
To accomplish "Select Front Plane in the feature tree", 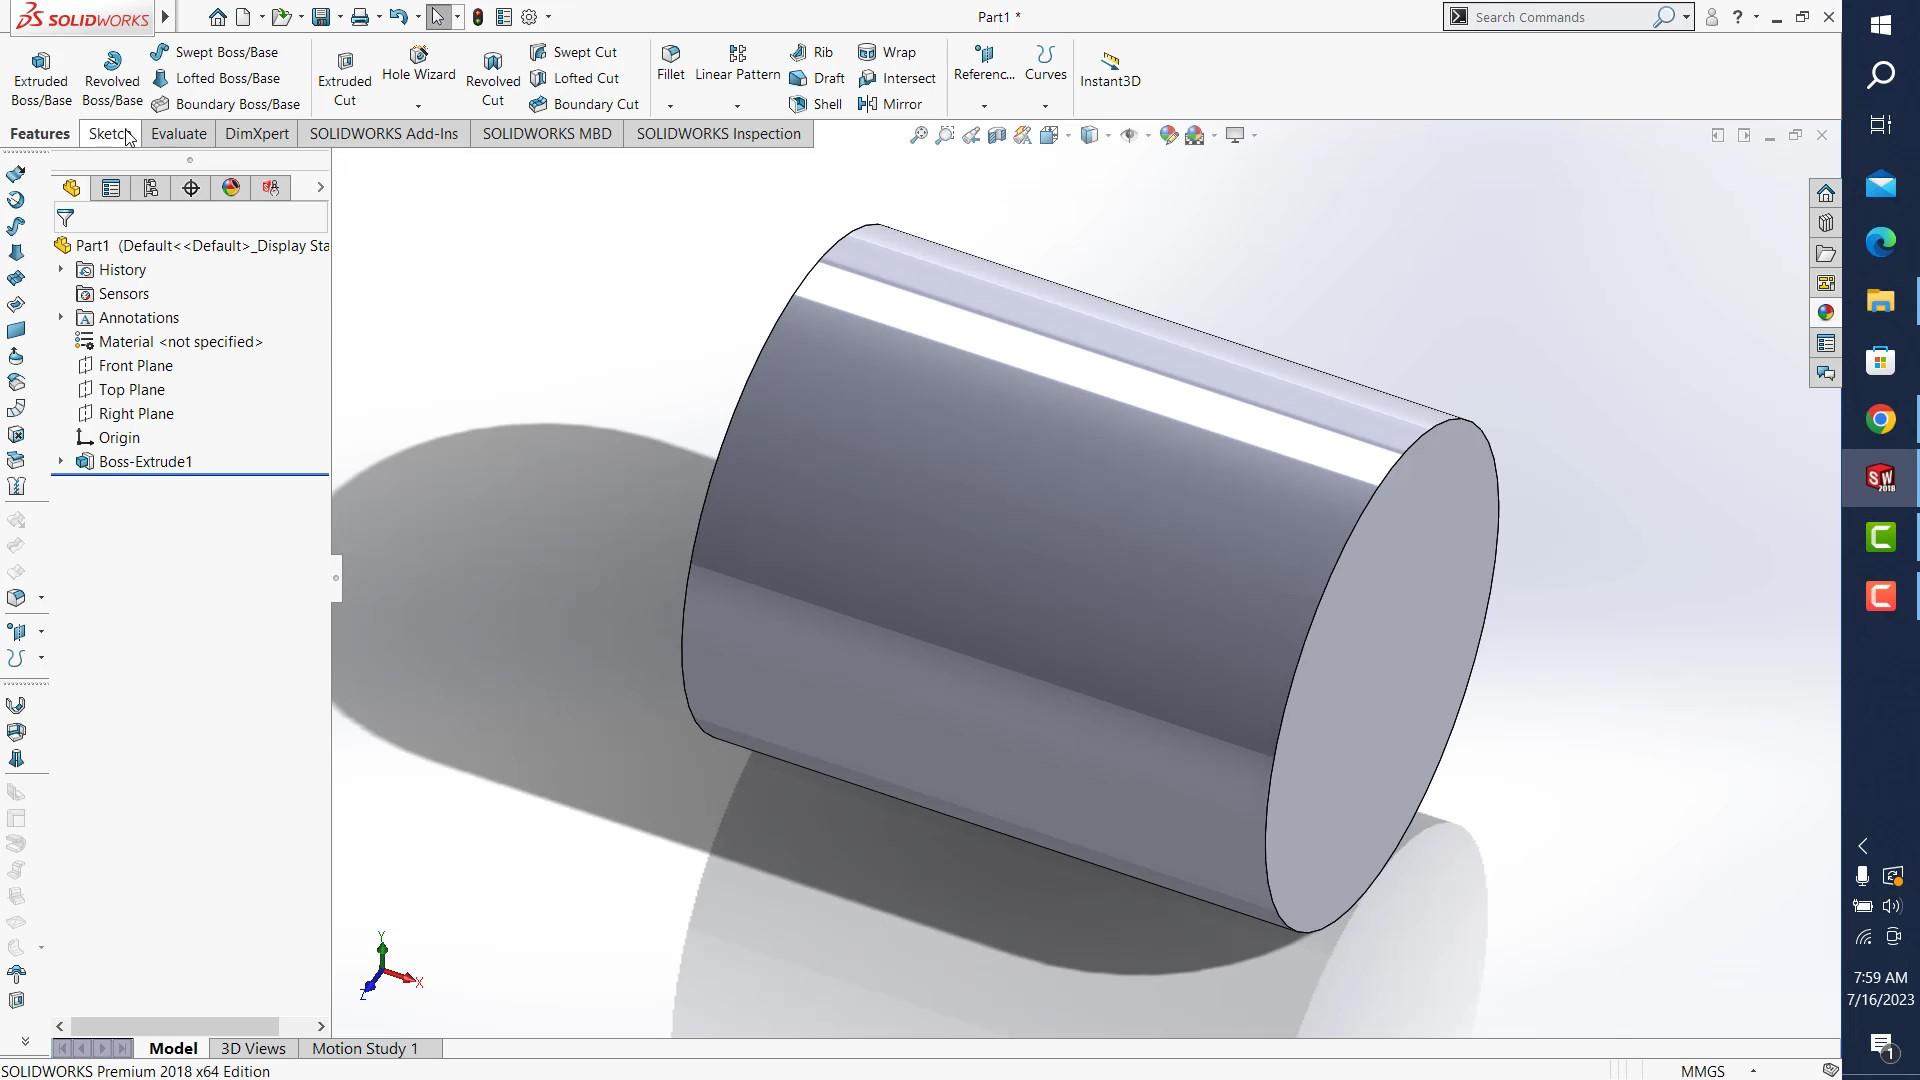I will [x=135, y=366].
